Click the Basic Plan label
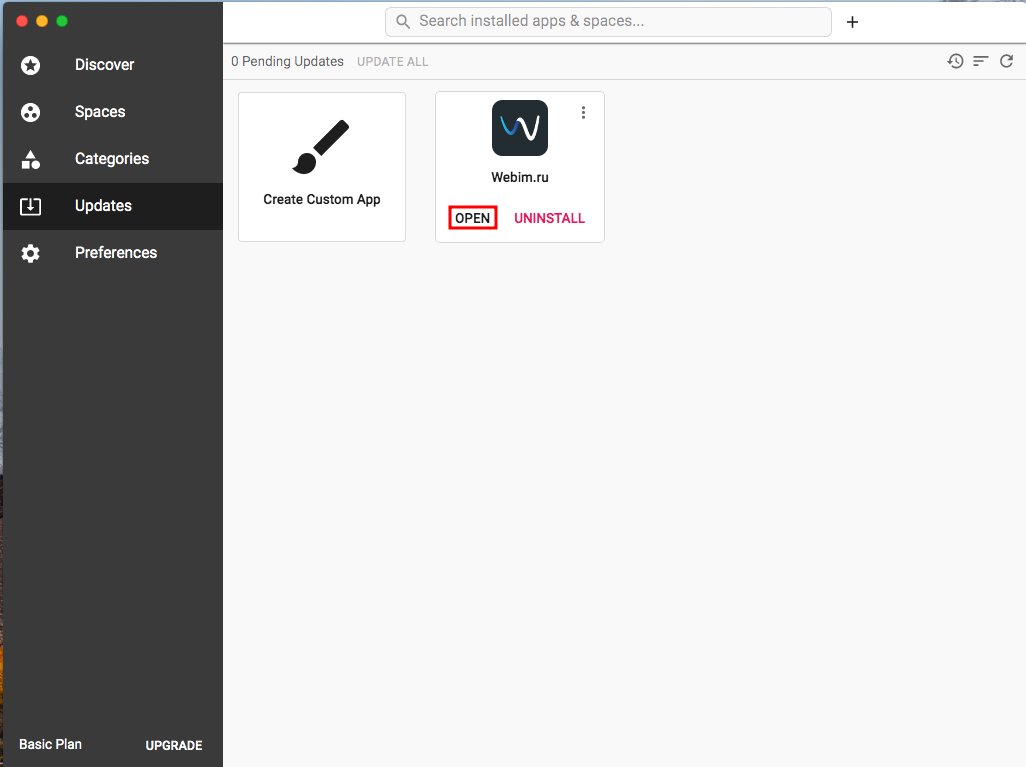Image resolution: width=1026 pixels, height=767 pixels. click(50, 744)
